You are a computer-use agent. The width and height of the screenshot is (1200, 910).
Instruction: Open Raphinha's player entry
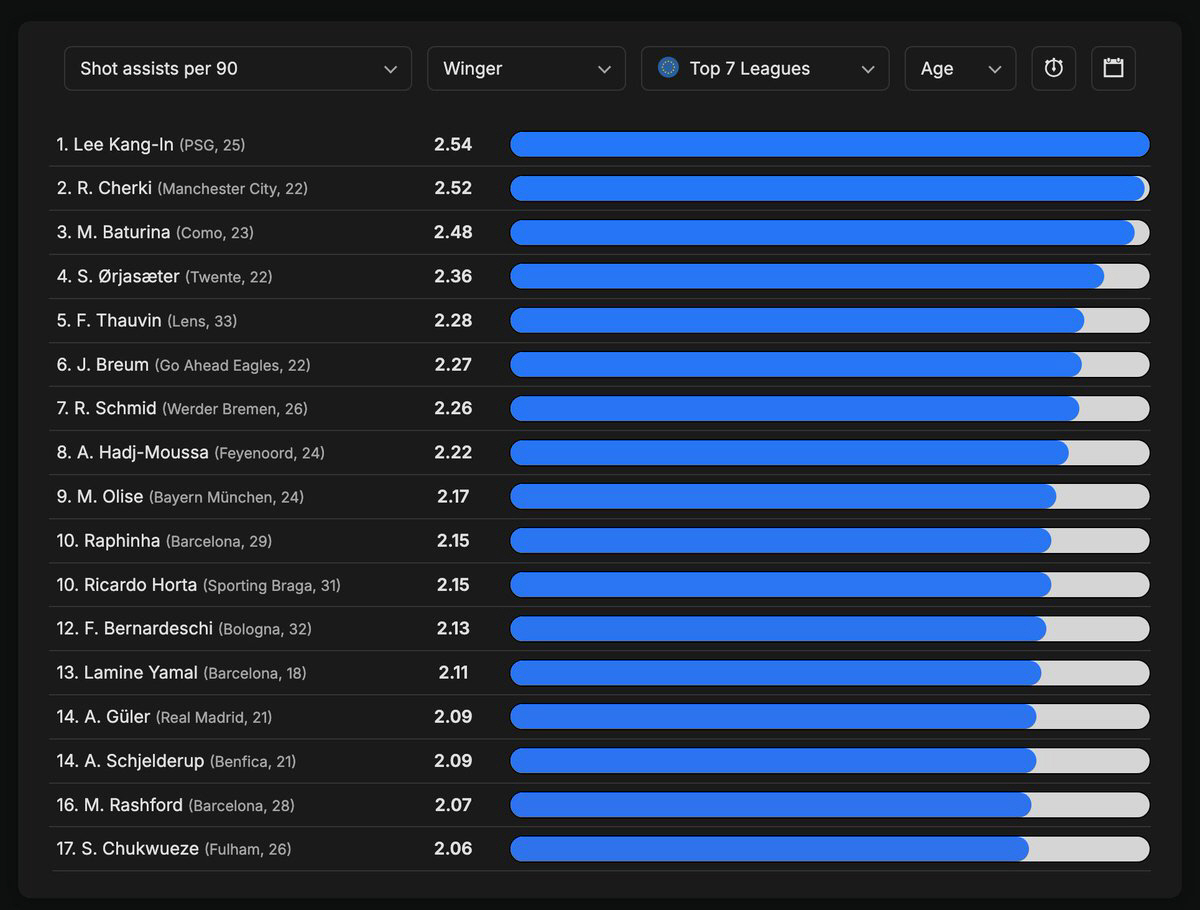[121, 541]
